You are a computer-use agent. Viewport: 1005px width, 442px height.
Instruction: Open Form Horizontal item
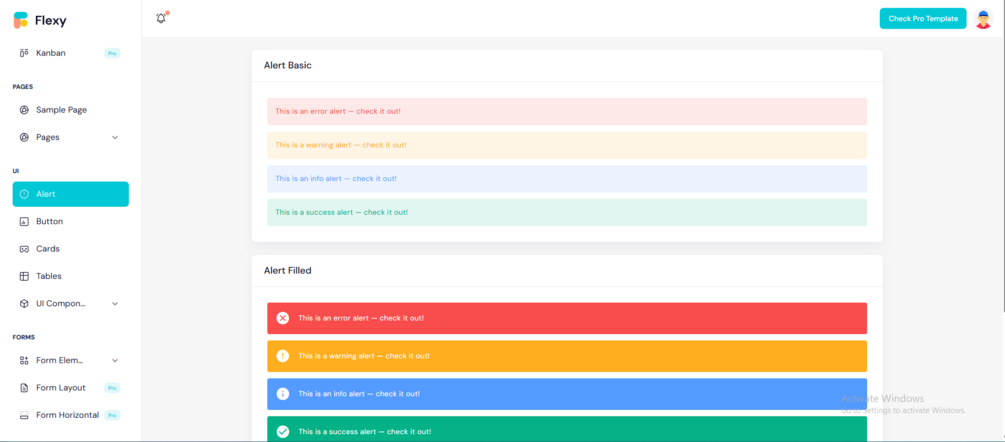click(x=71, y=415)
